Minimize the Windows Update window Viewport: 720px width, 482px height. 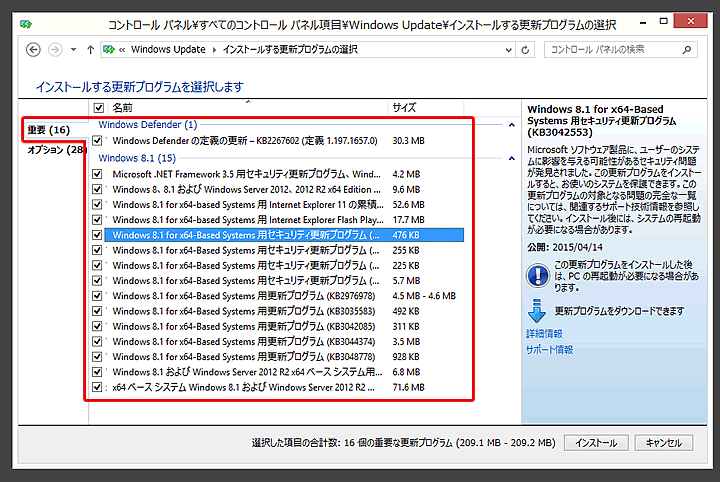tap(643, 22)
